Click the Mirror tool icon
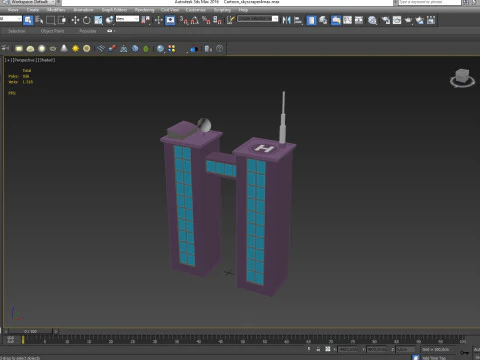Viewport: 480px width, 360px height. pos(286,20)
